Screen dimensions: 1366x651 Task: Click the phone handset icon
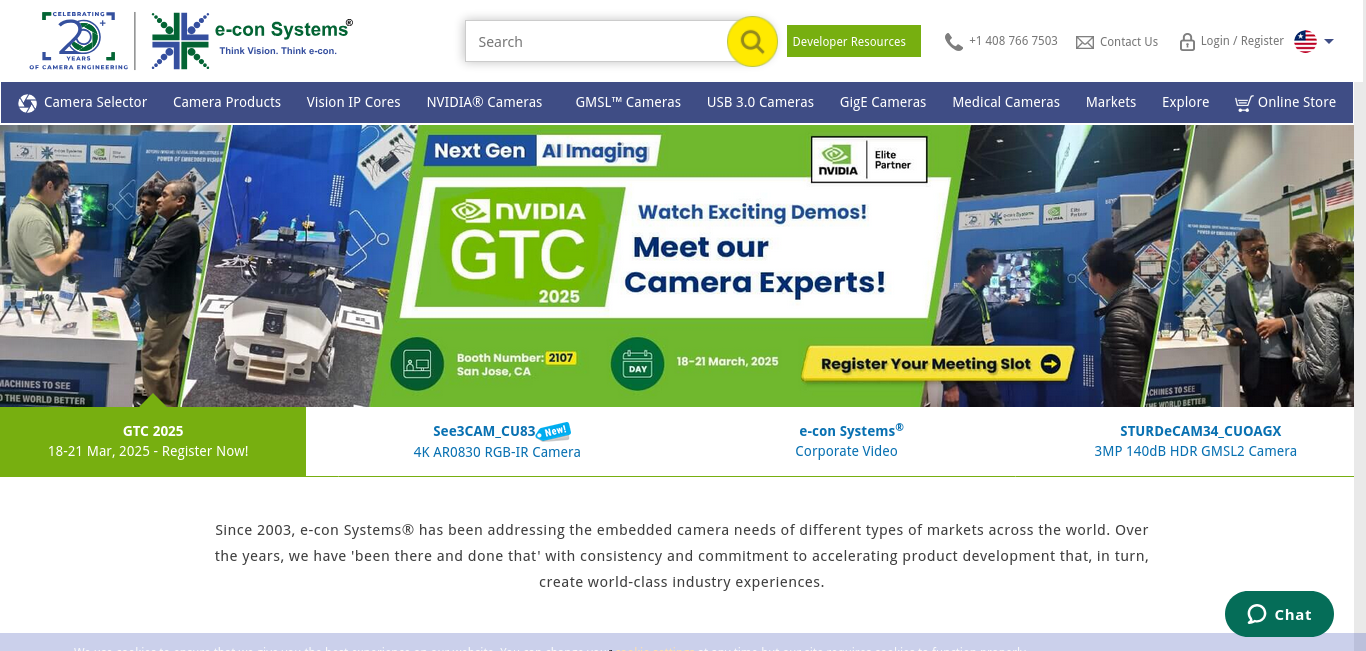pos(954,42)
